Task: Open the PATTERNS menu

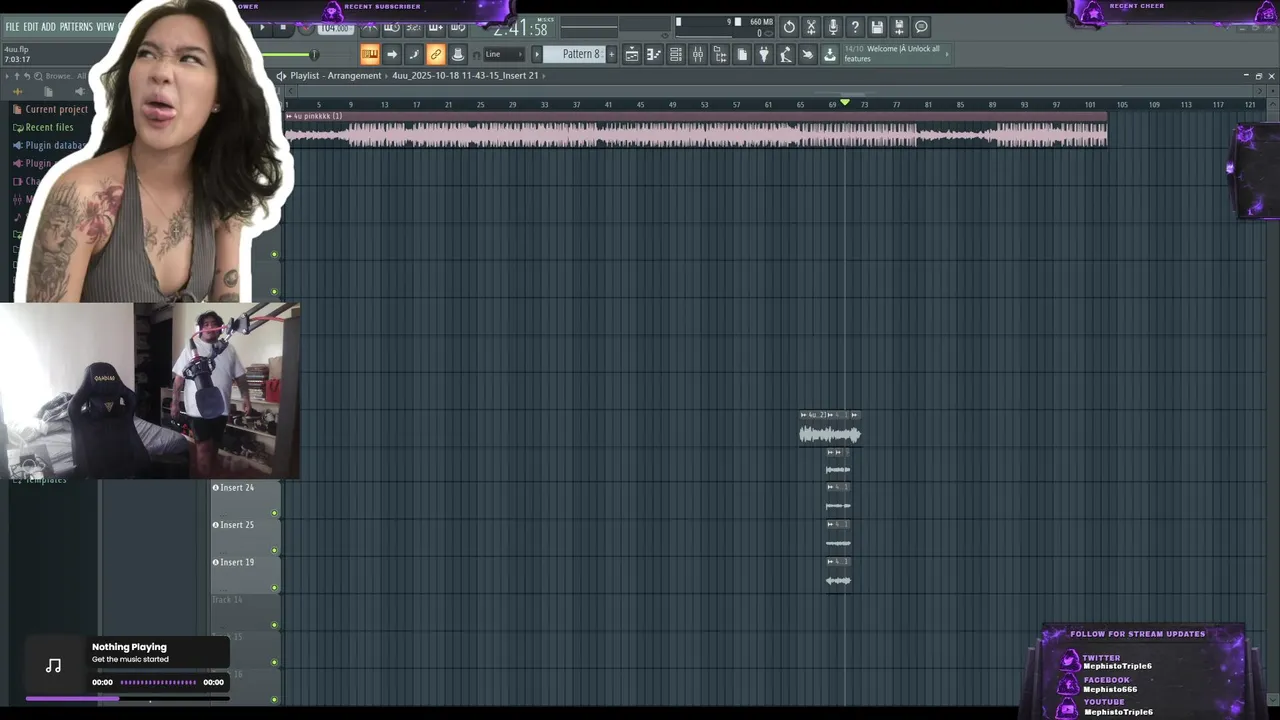Action: pos(76,27)
